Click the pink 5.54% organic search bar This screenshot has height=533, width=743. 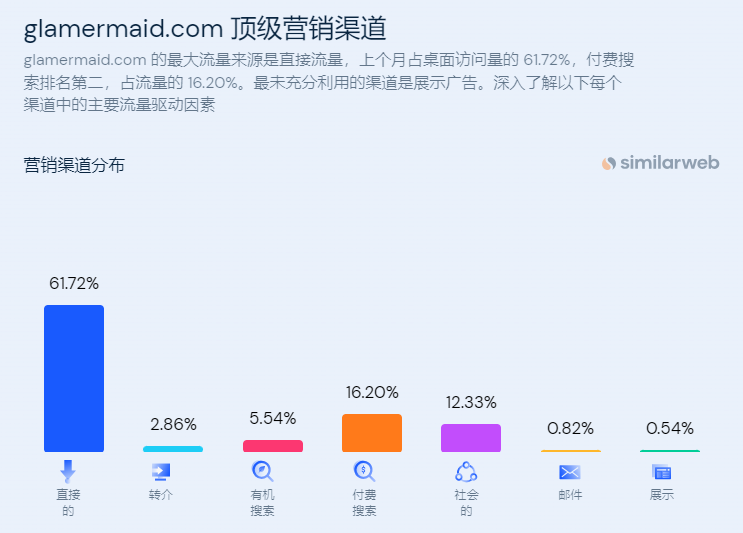point(273,446)
